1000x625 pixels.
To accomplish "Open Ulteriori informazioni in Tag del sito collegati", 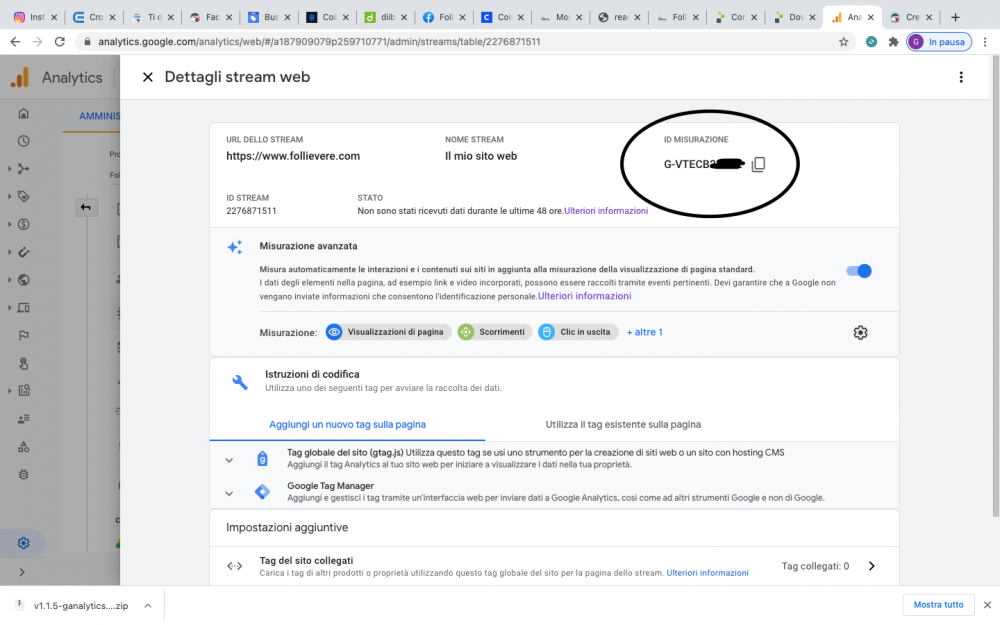I will pyautogui.click(x=707, y=573).
